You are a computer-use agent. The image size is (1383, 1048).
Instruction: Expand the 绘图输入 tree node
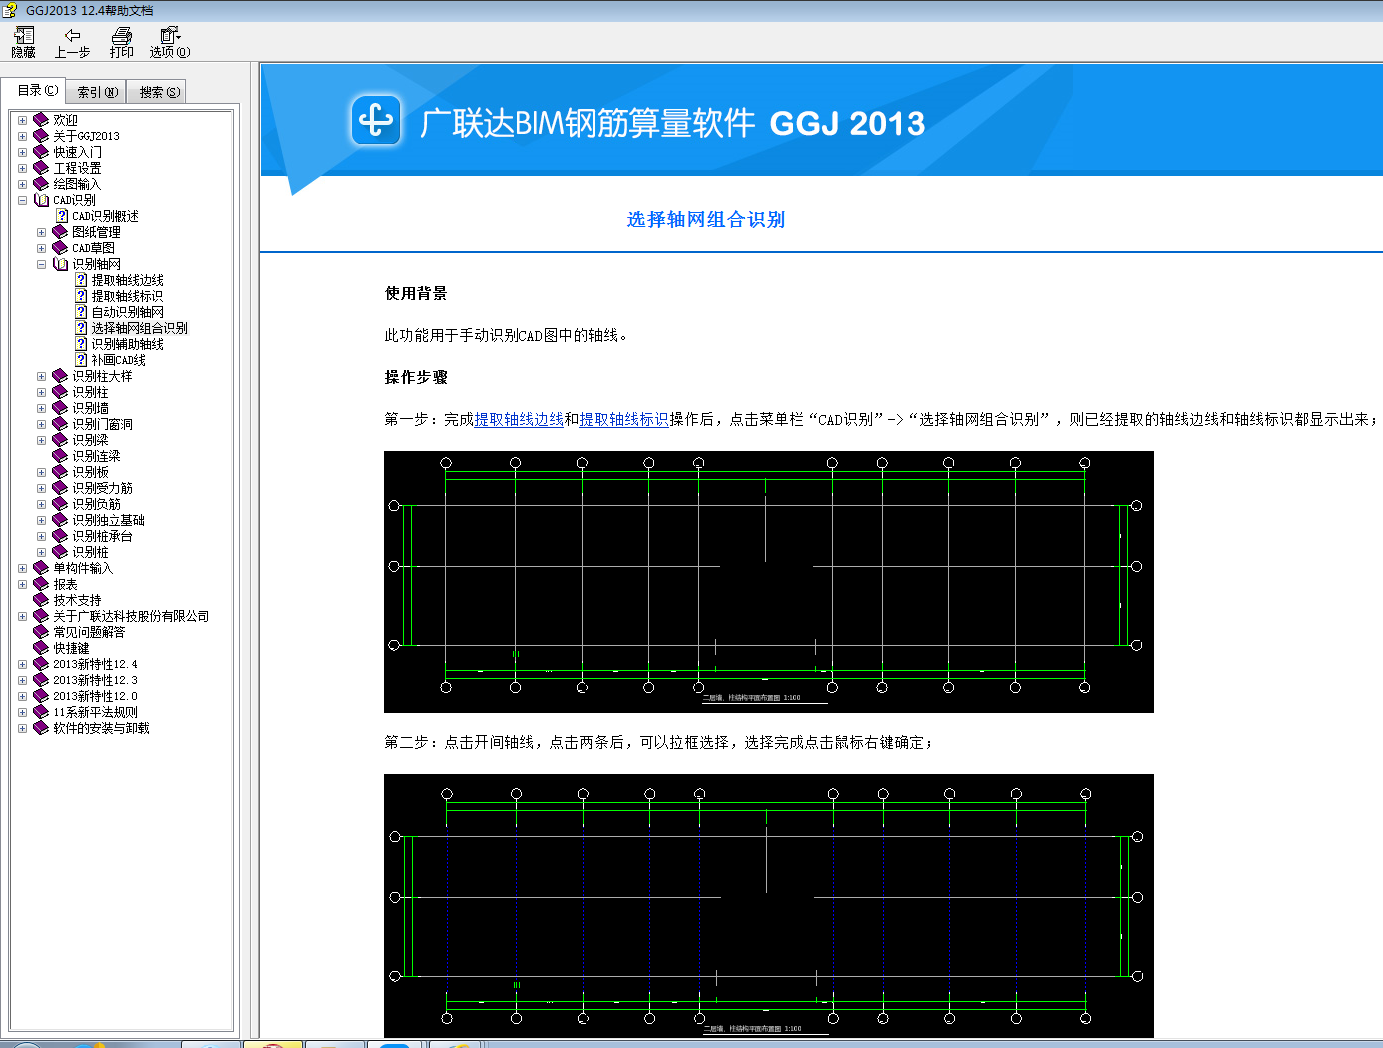(22, 184)
